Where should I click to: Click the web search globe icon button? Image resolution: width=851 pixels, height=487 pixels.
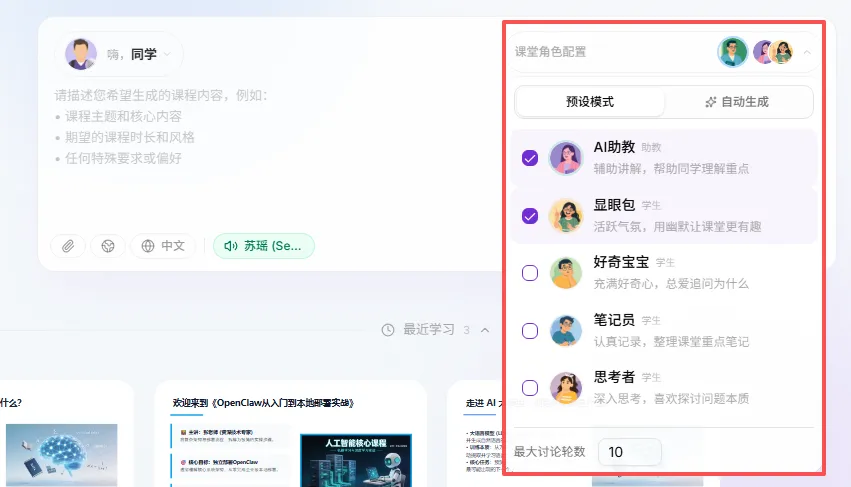click(x=108, y=246)
